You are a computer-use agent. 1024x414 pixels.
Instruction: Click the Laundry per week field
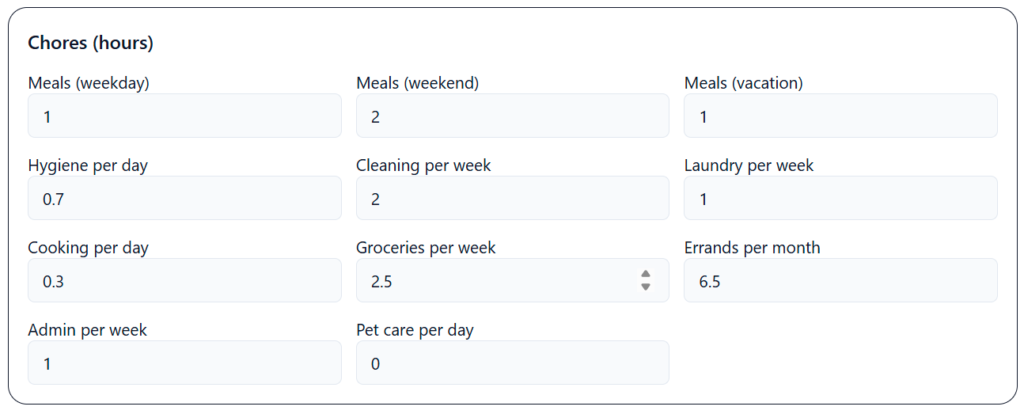point(840,198)
